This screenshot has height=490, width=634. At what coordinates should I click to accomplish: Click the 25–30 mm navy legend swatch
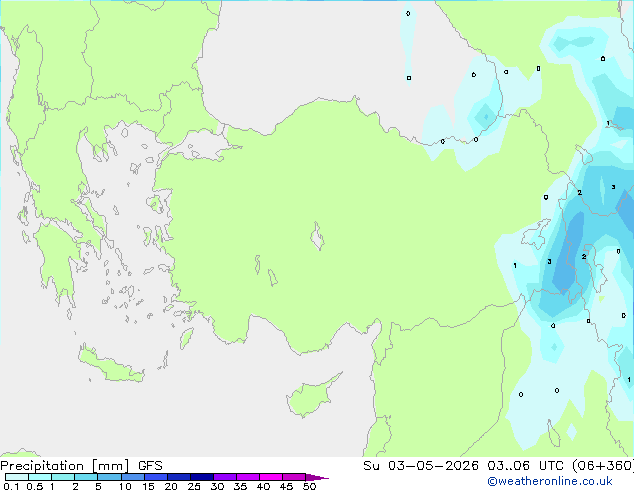(x=202, y=477)
